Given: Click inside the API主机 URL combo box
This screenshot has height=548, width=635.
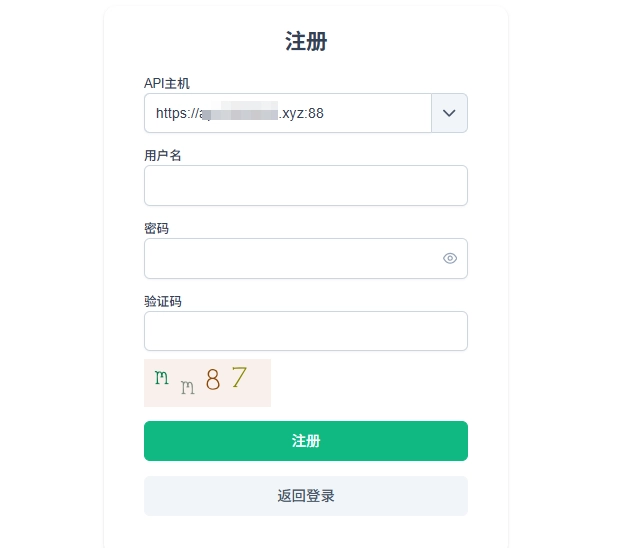Looking at the screenshot, I should (x=287, y=113).
